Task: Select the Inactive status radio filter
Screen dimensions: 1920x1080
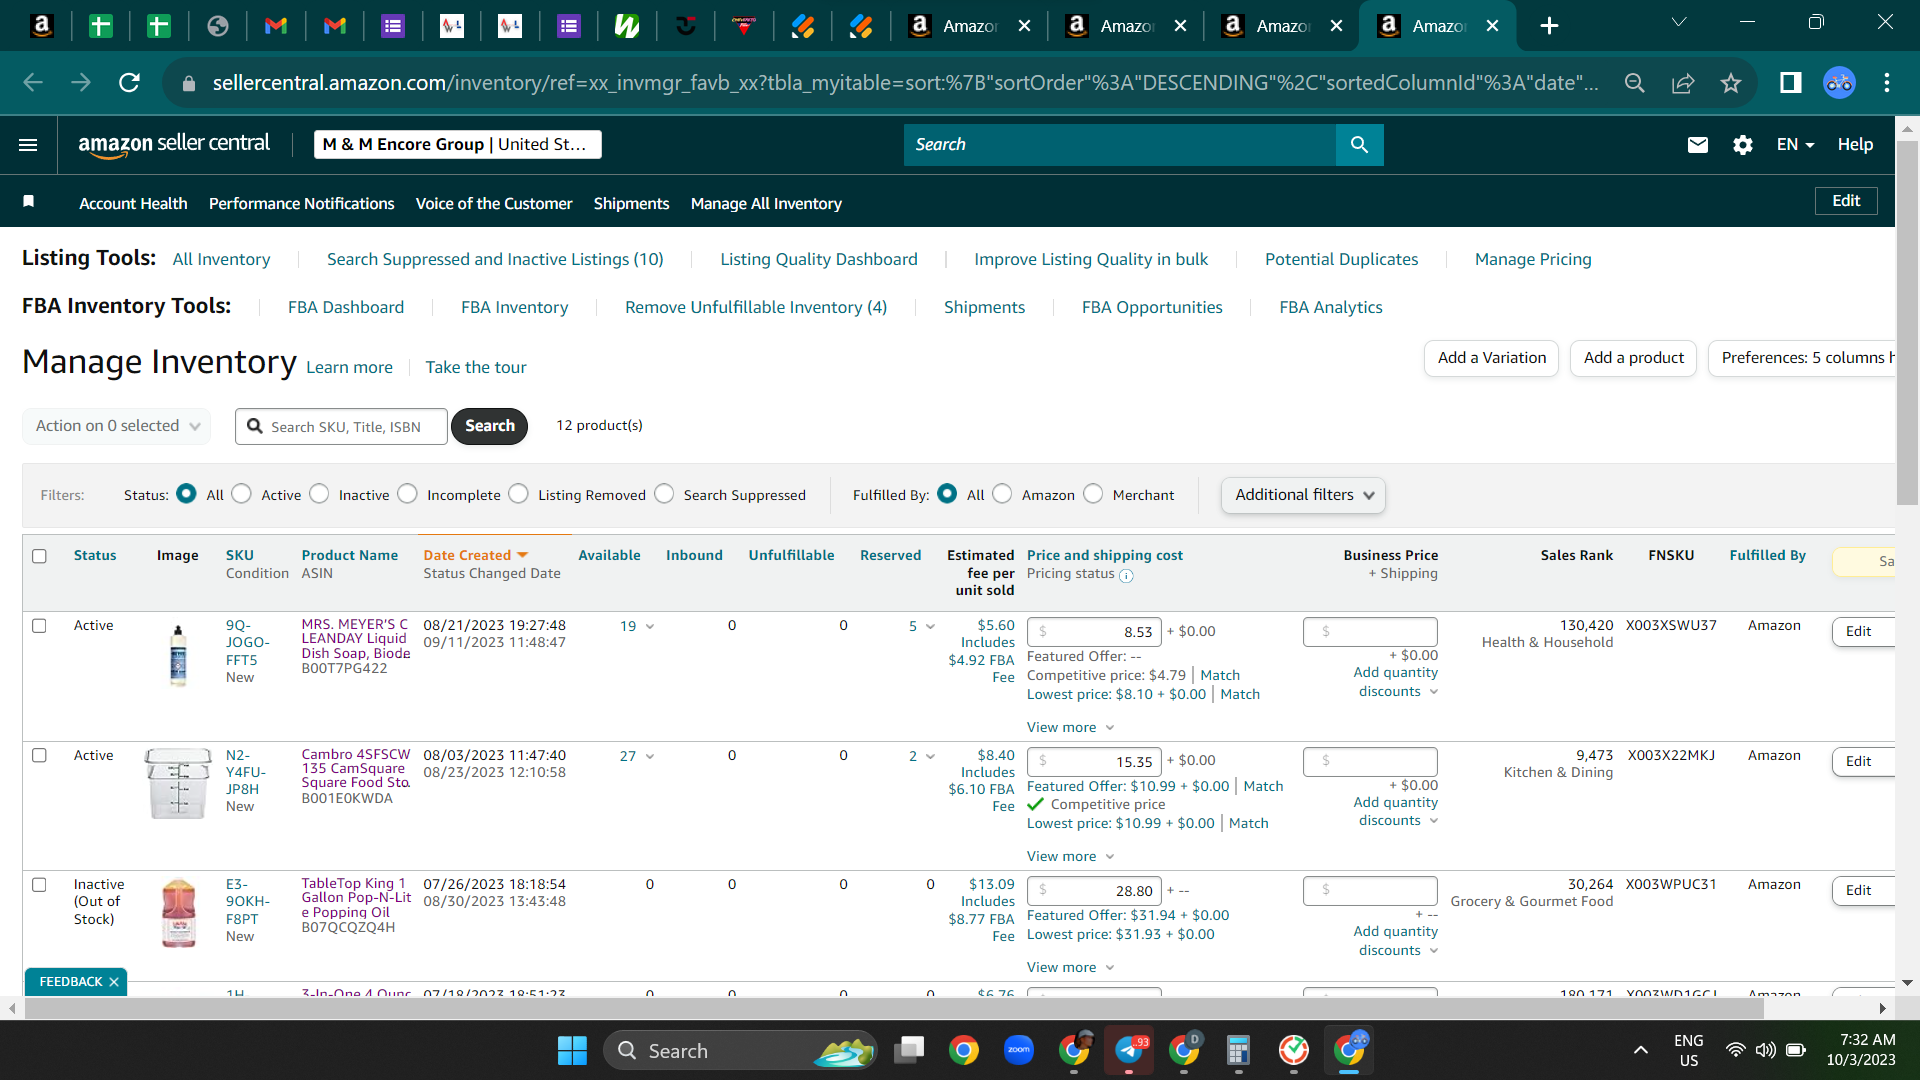Action: tap(319, 494)
